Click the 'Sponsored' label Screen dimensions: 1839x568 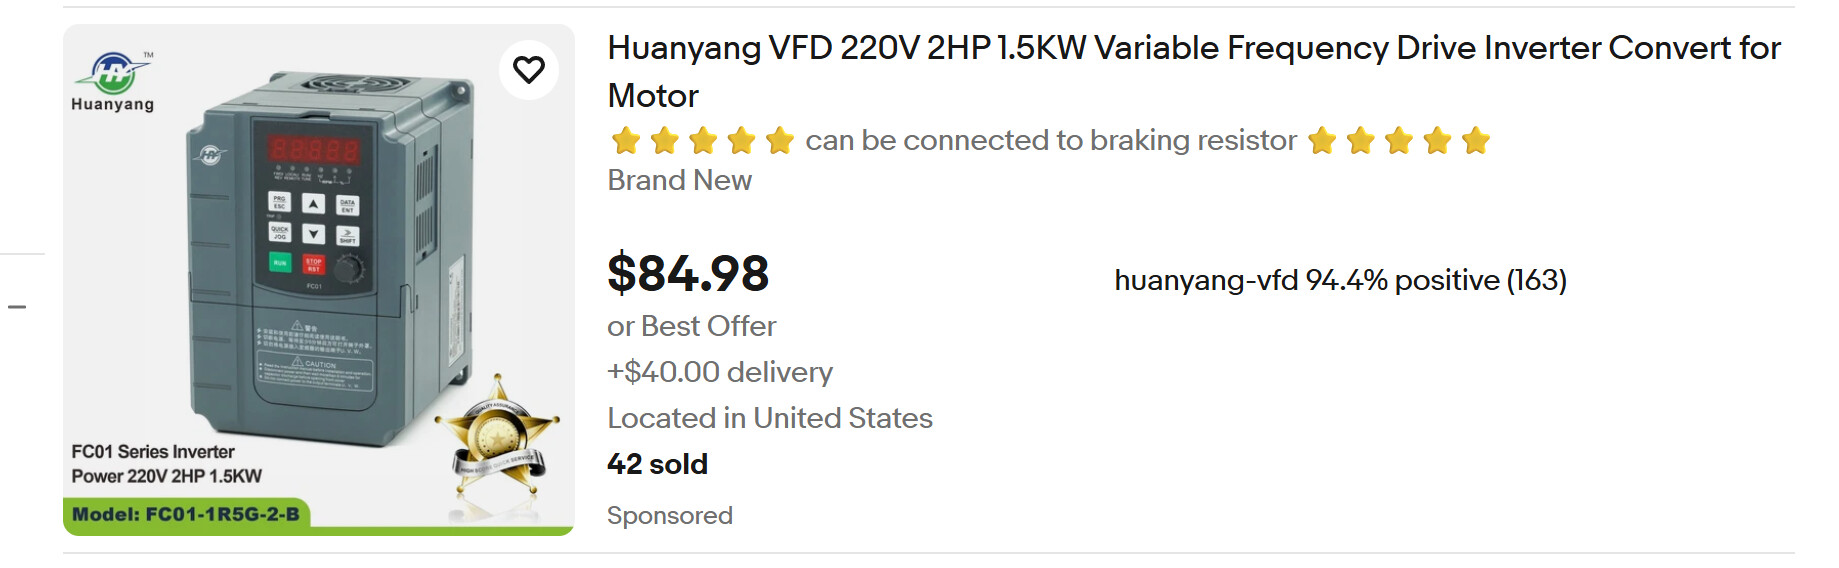(669, 515)
